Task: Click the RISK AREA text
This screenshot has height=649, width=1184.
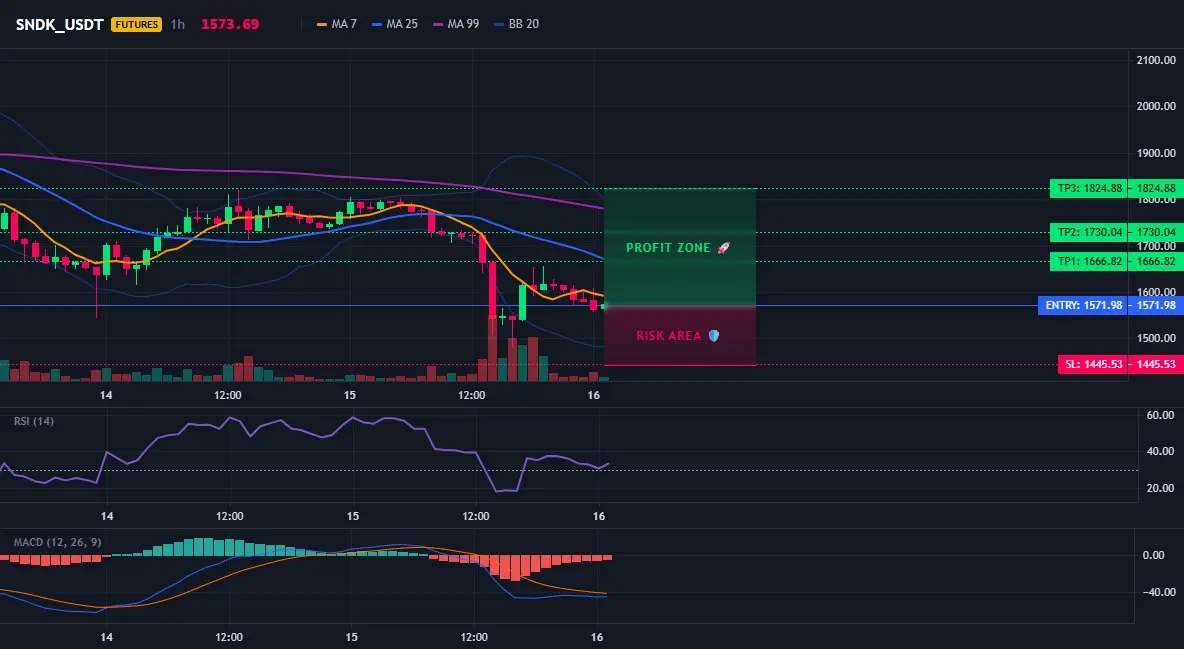Action: [668, 335]
